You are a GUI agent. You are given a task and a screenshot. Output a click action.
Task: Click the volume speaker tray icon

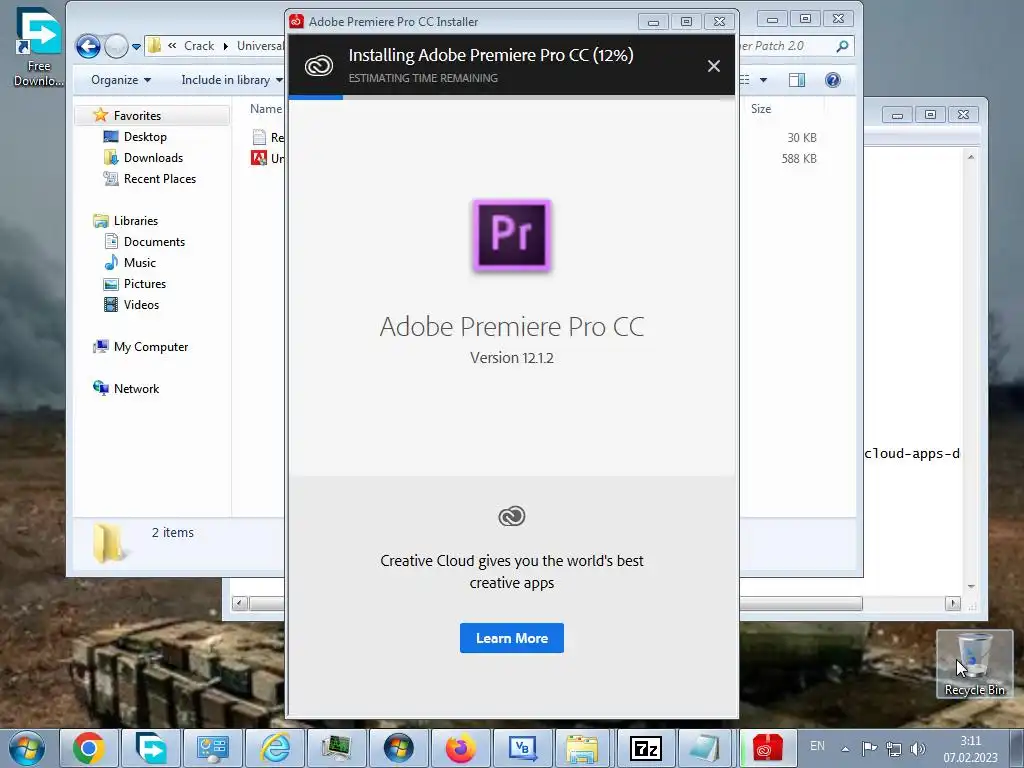click(918, 748)
